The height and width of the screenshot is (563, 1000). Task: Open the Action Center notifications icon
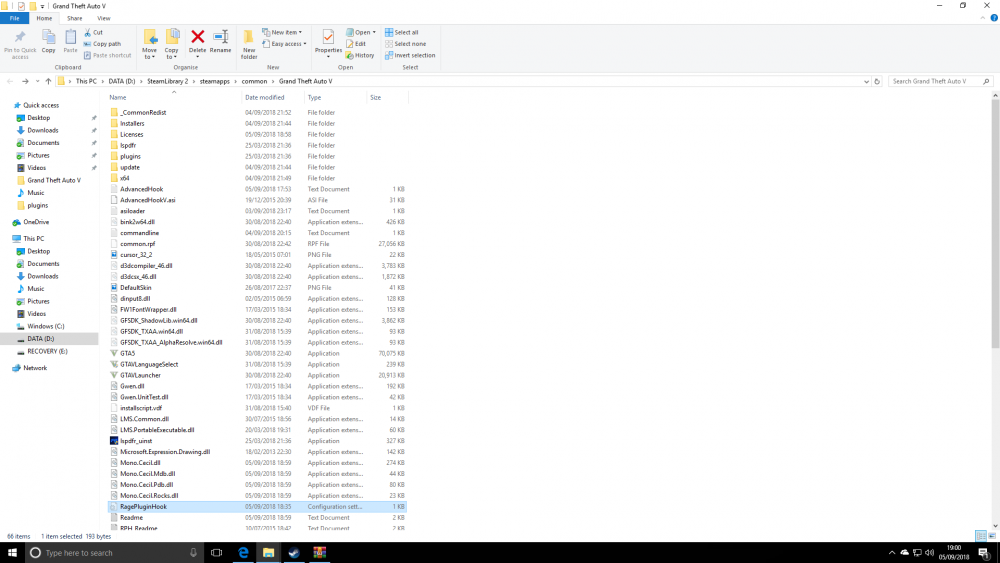pos(983,553)
